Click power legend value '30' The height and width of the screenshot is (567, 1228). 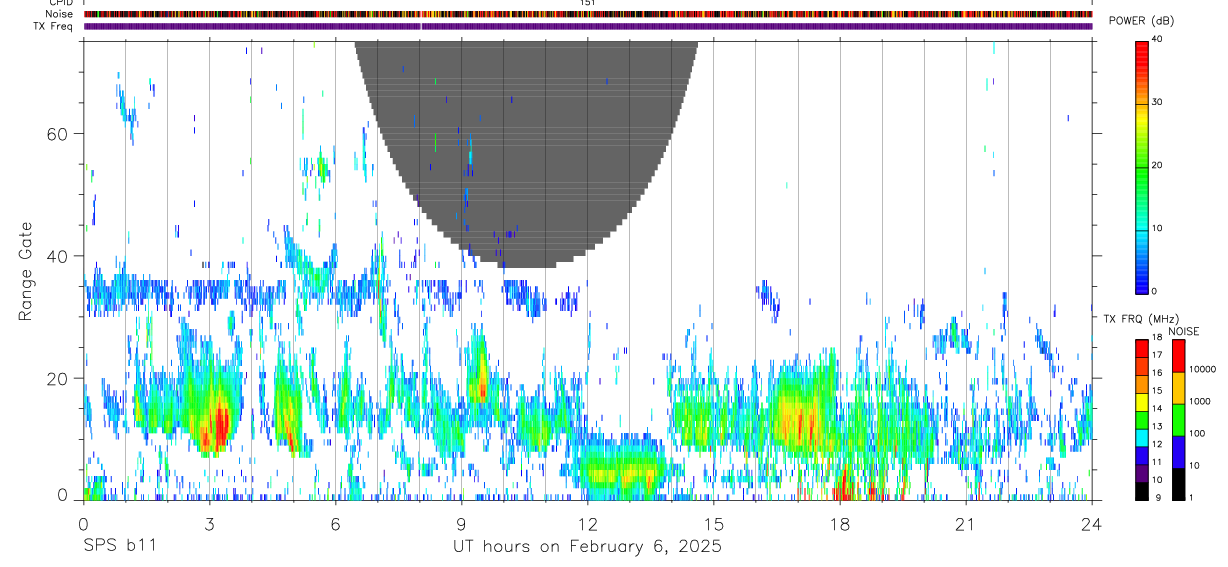[x=1159, y=102]
